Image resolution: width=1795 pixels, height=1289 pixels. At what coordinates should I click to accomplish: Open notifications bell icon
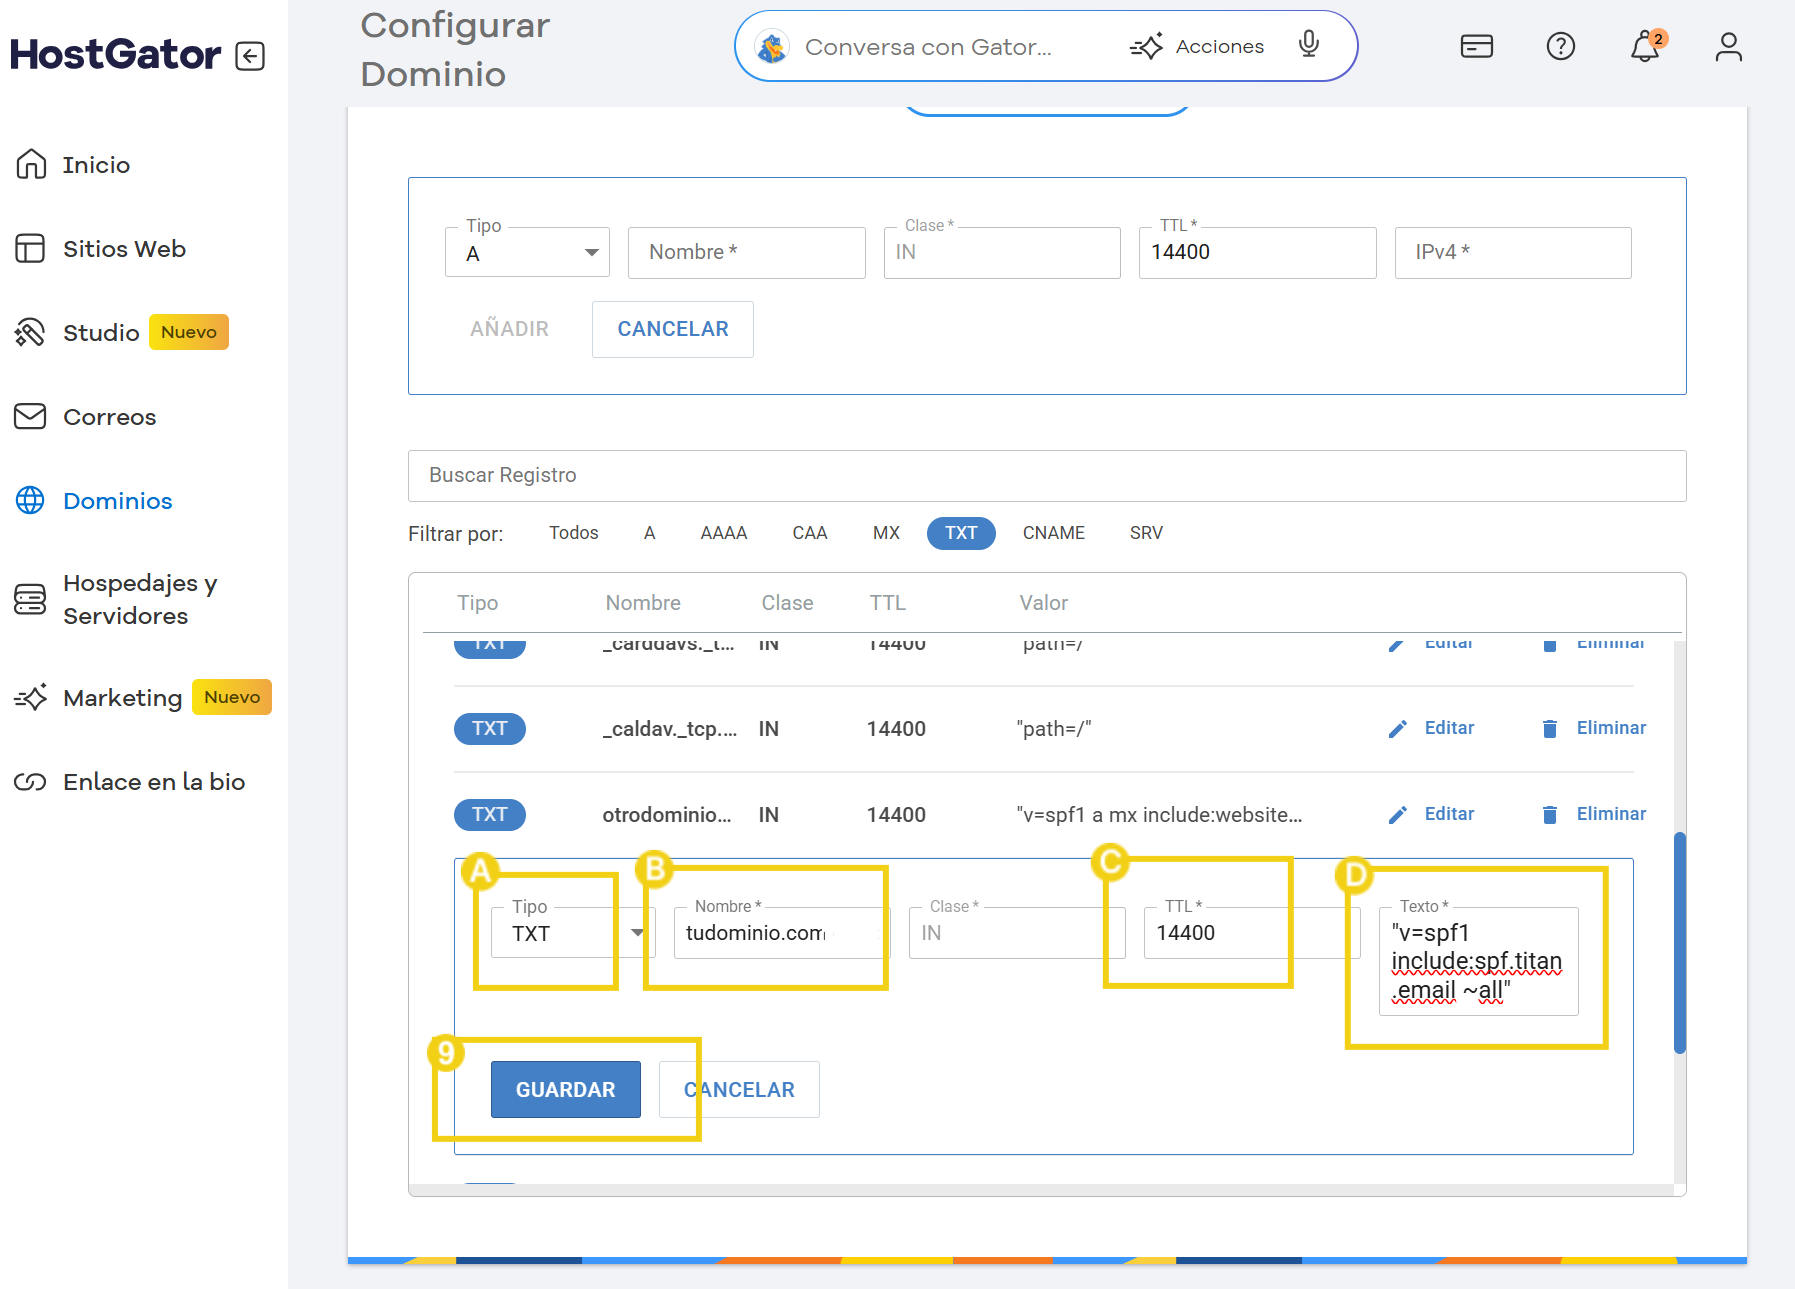coord(1644,47)
